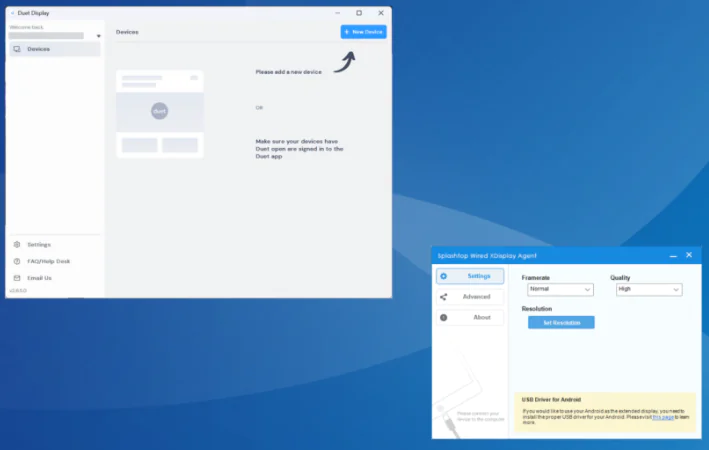Click the Duet version number in sidebar
This screenshot has width=709, height=450.
(x=18, y=291)
